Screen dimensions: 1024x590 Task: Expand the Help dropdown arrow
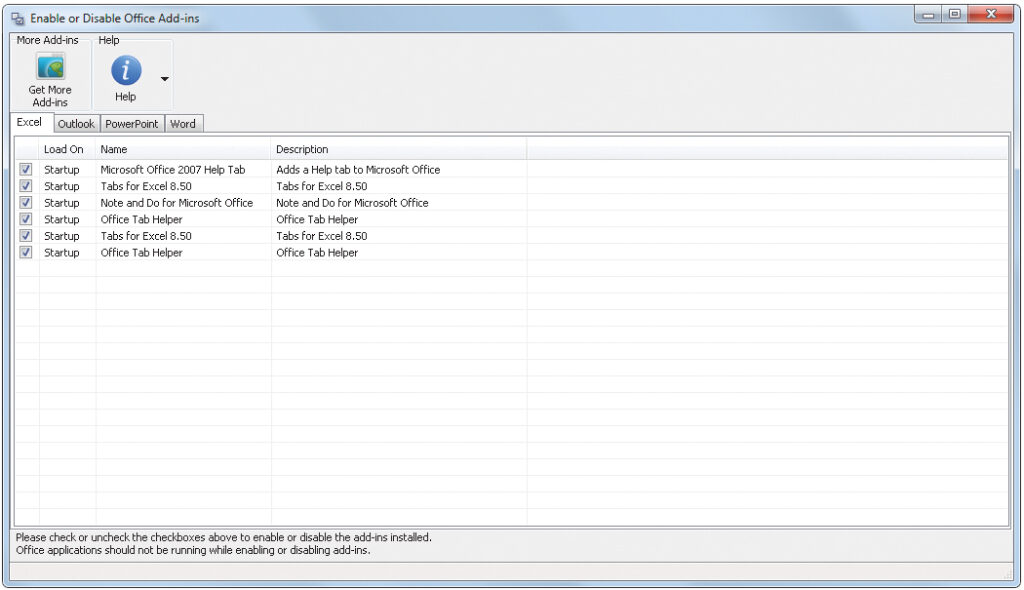click(x=164, y=78)
